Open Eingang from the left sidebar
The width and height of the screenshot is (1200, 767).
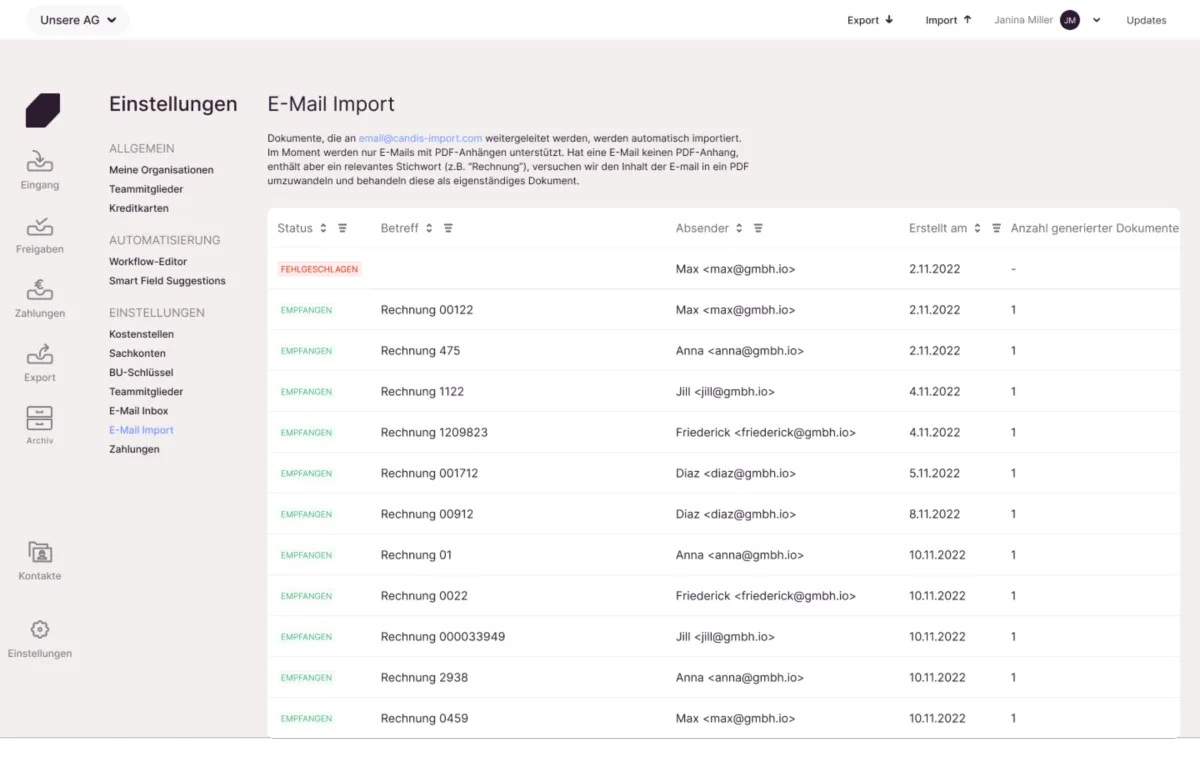click(40, 161)
